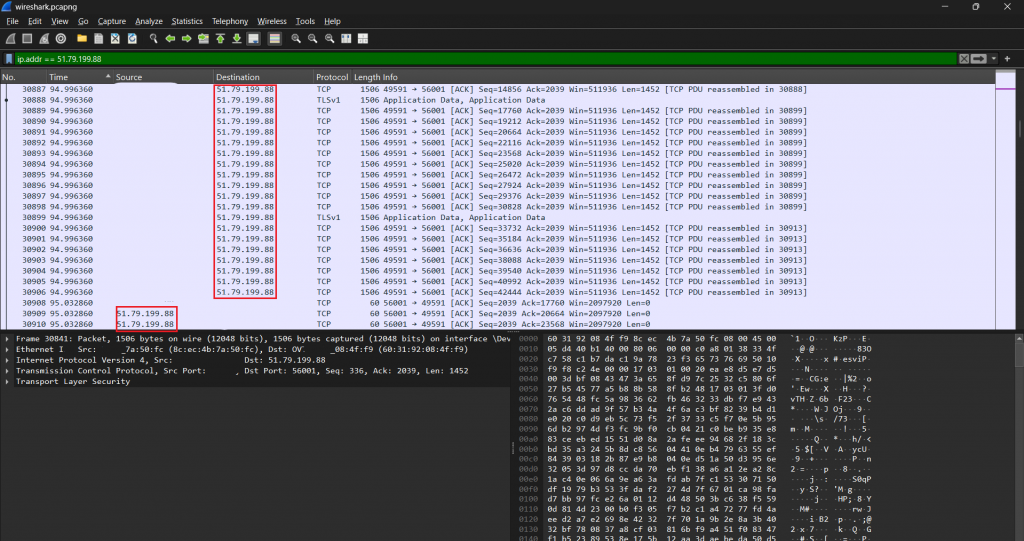The image size is (1024, 541).
Task: Click the find packet magnifier icon
Action: coord(154,38)
